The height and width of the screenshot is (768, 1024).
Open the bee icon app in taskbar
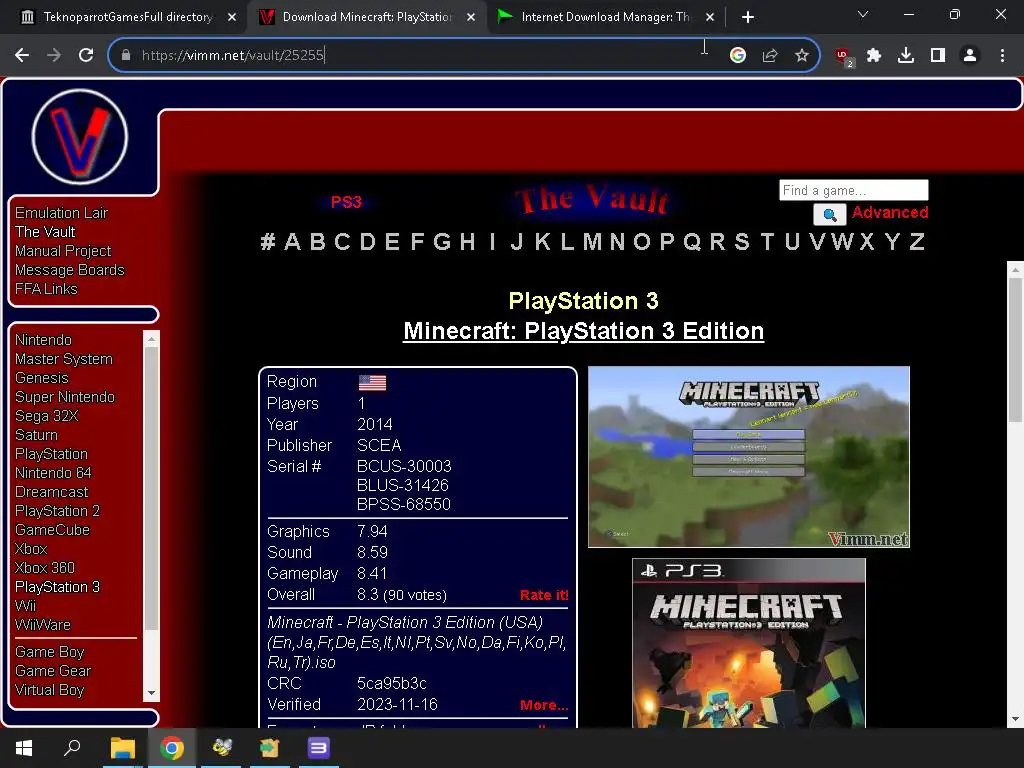pyautogui.click(x=222, y=748)
